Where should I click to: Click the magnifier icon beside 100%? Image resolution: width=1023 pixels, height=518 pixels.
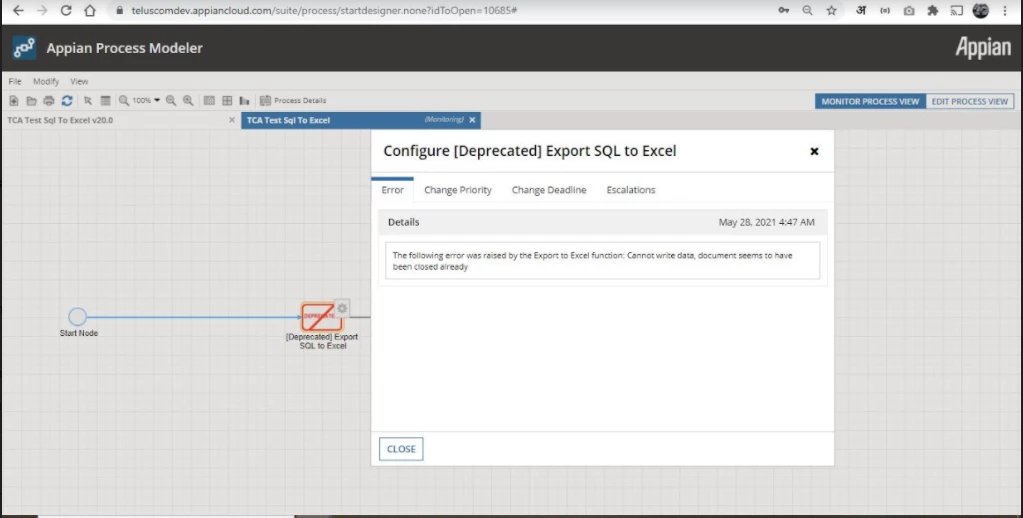coord(124,100)
